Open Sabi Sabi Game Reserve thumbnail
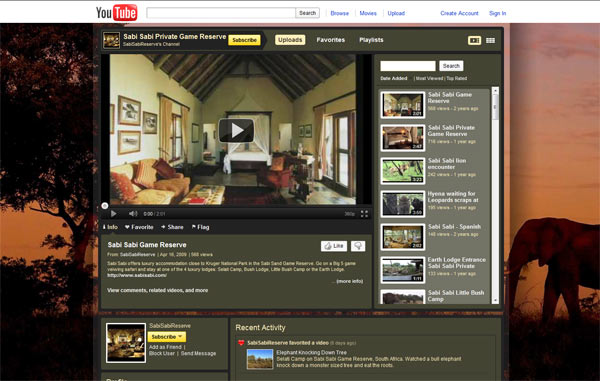 point(403,104)
